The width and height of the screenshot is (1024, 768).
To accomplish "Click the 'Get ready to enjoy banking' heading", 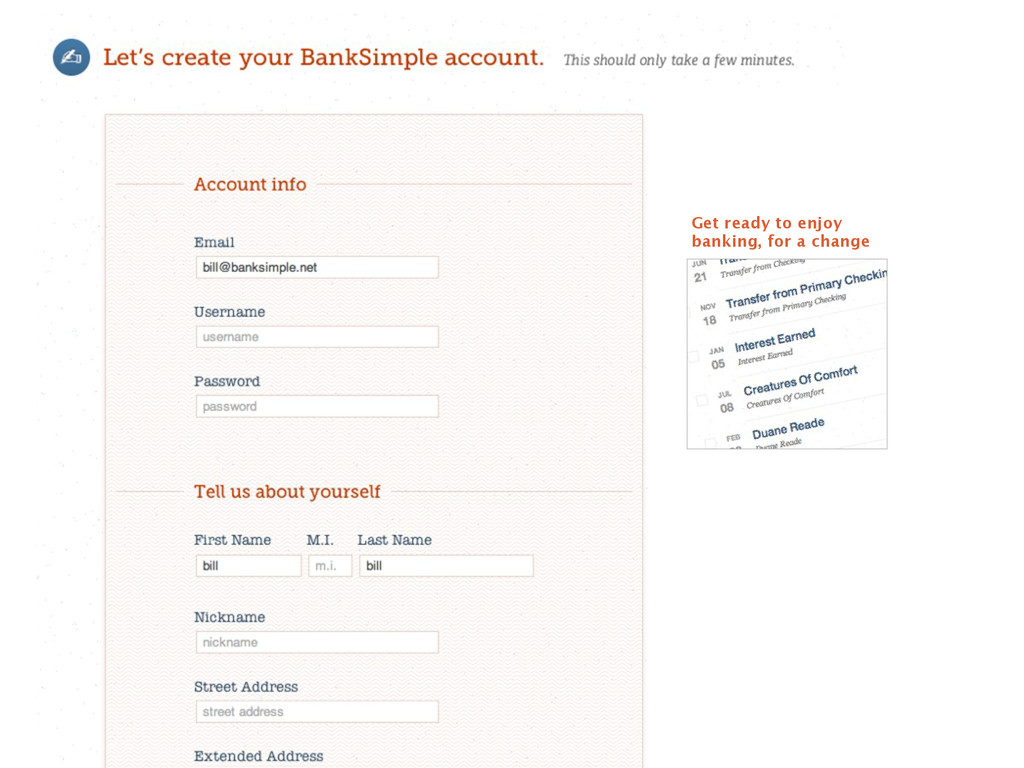I will [x=780, y=232].
